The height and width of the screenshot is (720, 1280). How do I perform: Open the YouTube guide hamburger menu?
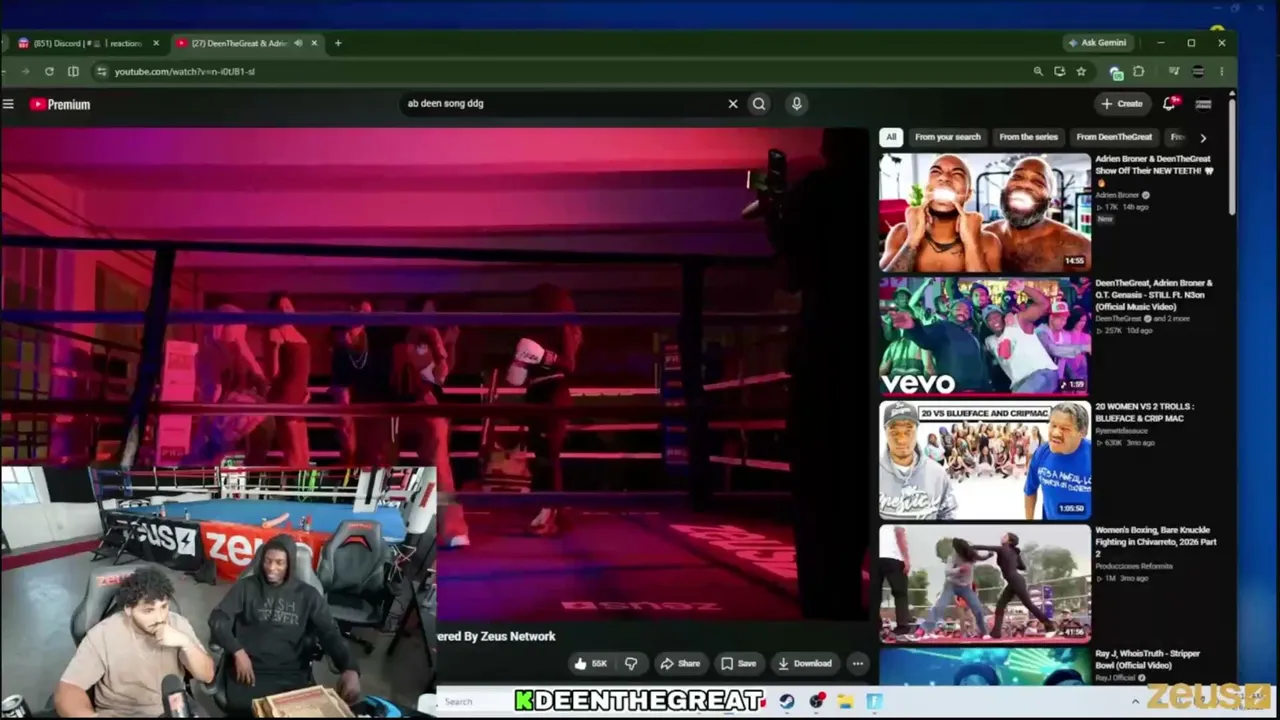(8, 104)
